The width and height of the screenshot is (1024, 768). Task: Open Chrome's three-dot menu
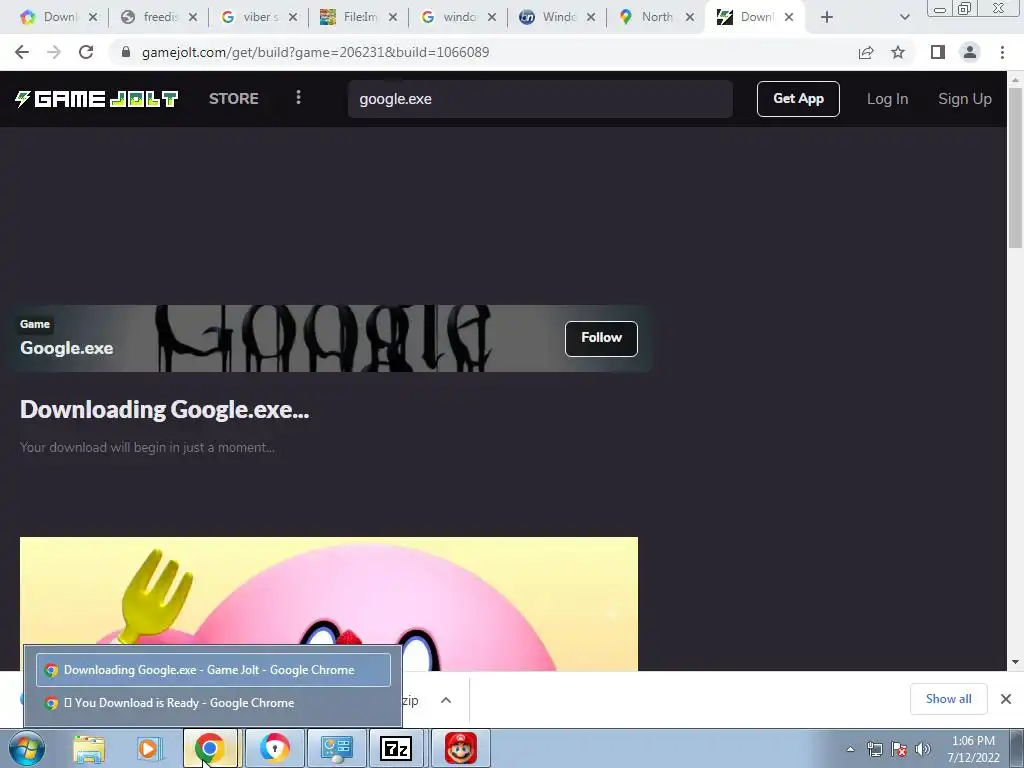[1002, 52]
